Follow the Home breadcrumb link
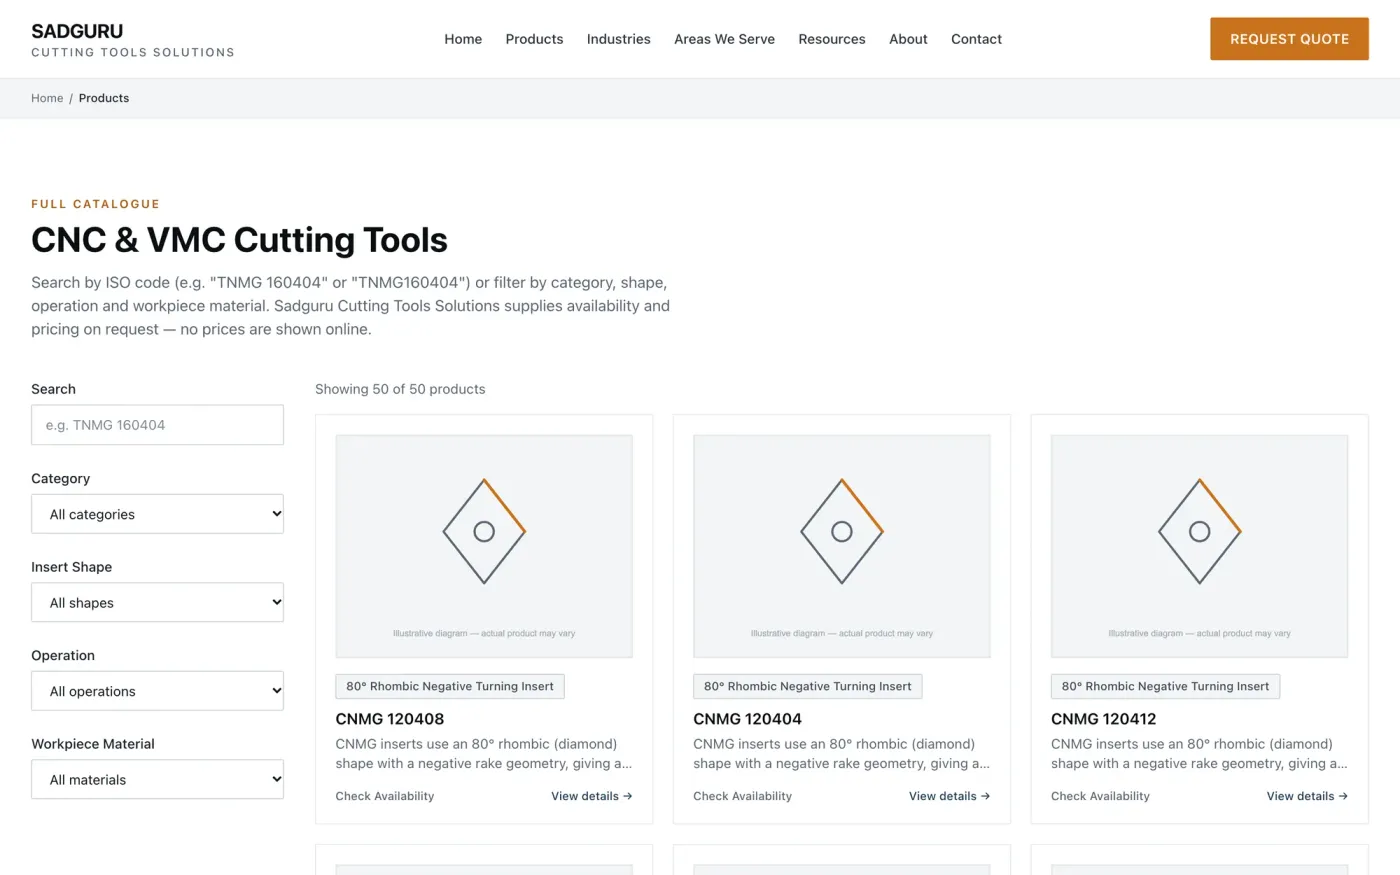This screenshot has width=1400, height=875. tap(47, 98)
